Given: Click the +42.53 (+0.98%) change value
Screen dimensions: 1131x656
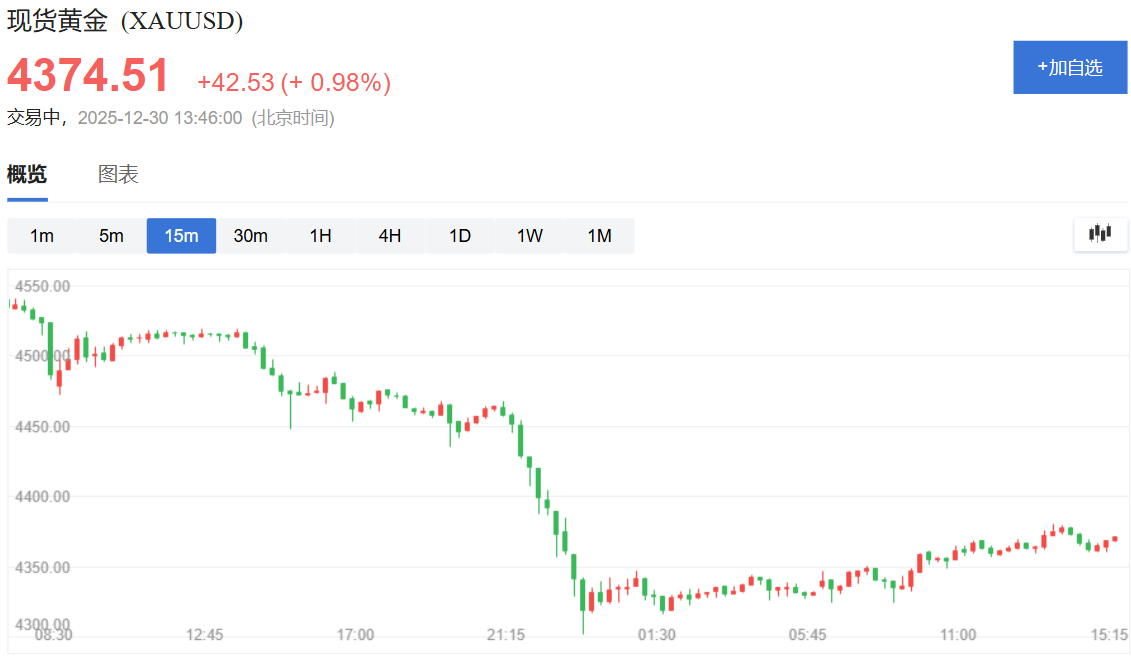Looking at the screenshot, I should pos(294,82).
